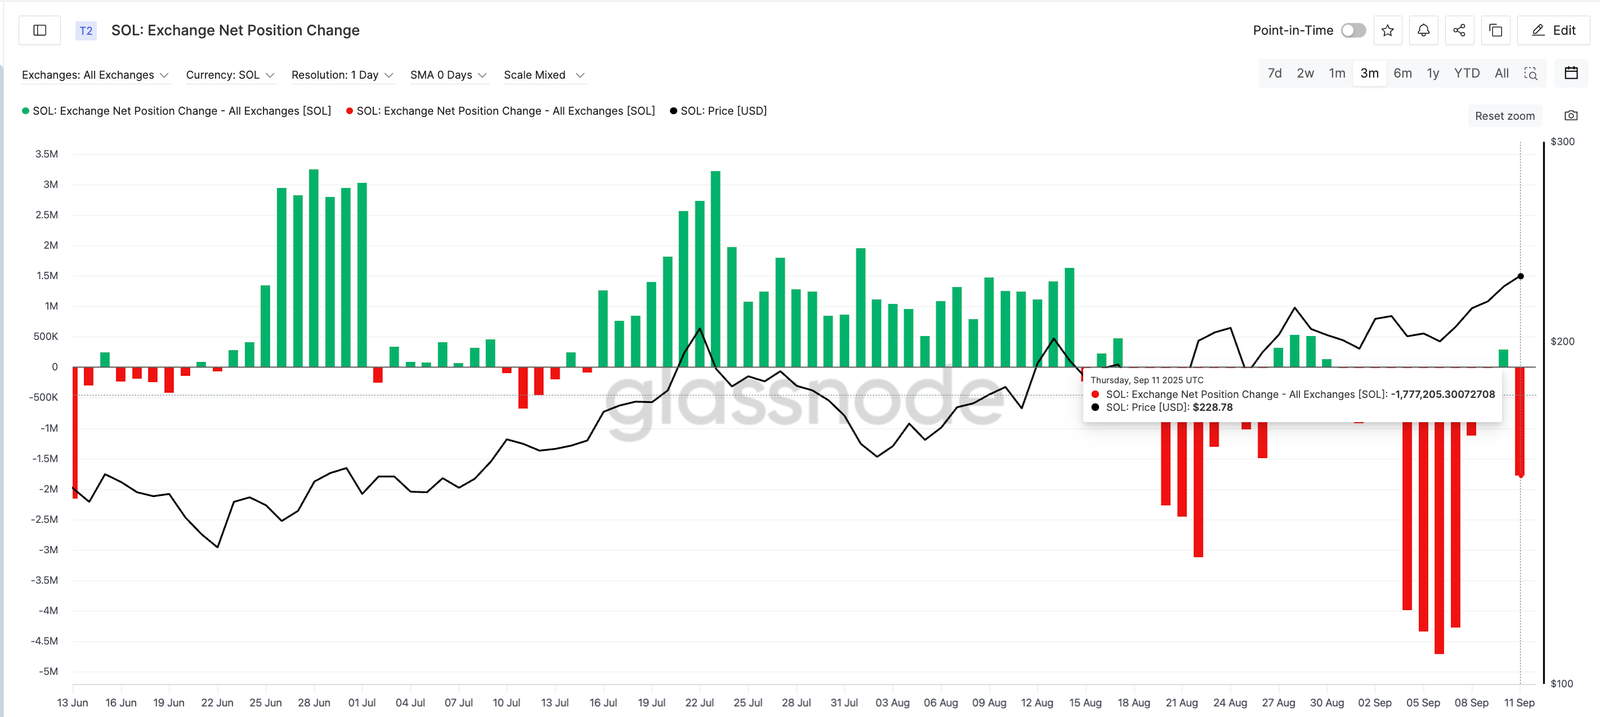Click the $100 price axis label
1600x717 pixels.
tap(1563, 684)
